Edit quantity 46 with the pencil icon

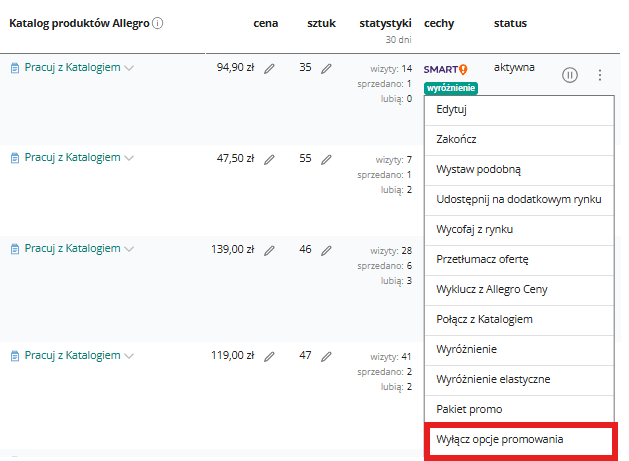point(326,251)
